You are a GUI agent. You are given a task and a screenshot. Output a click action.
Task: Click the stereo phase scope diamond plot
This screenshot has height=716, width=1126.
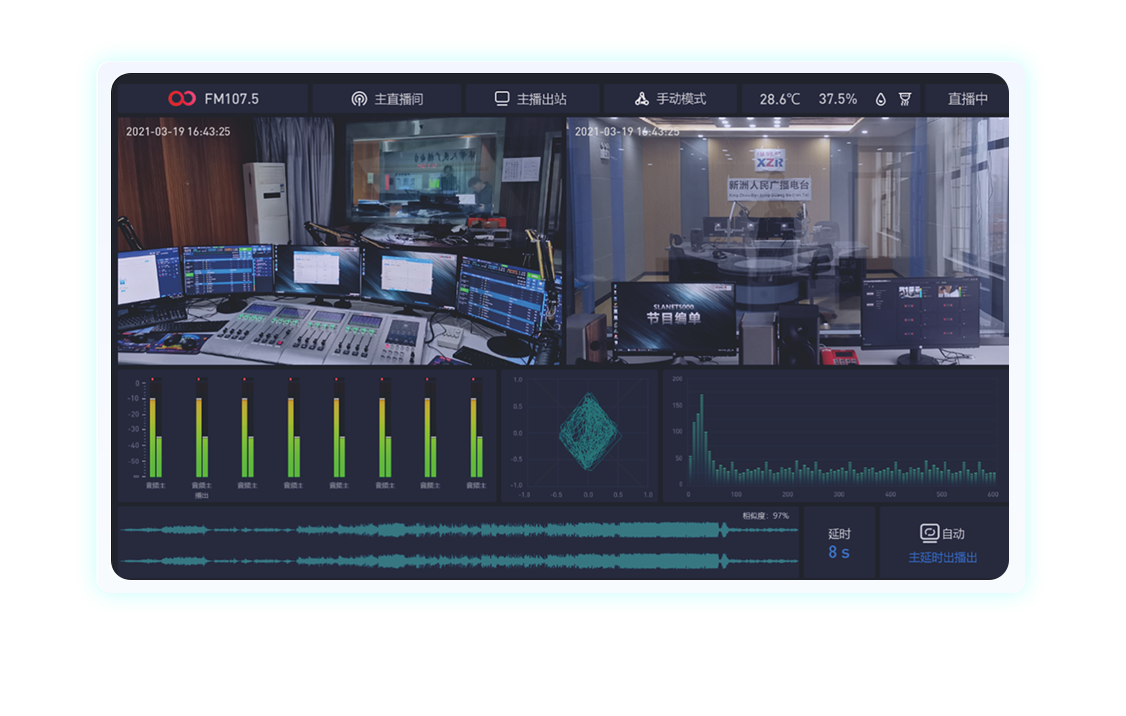click(x=587, y=432)
